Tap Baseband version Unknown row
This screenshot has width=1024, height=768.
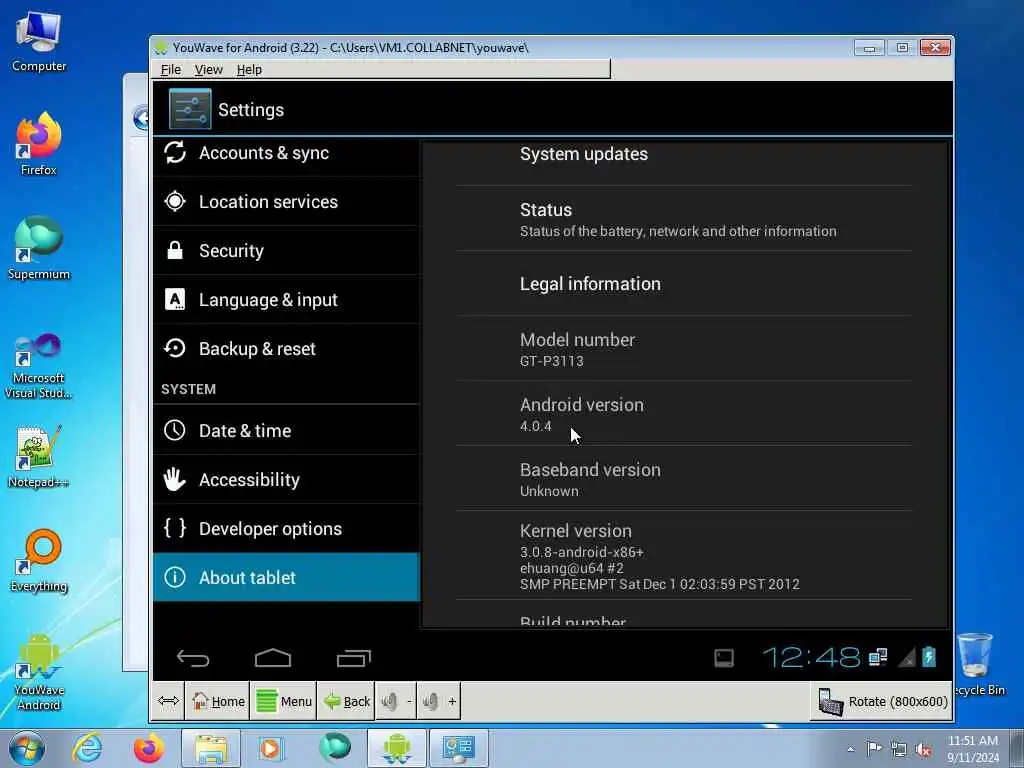(x=684, y=479)
